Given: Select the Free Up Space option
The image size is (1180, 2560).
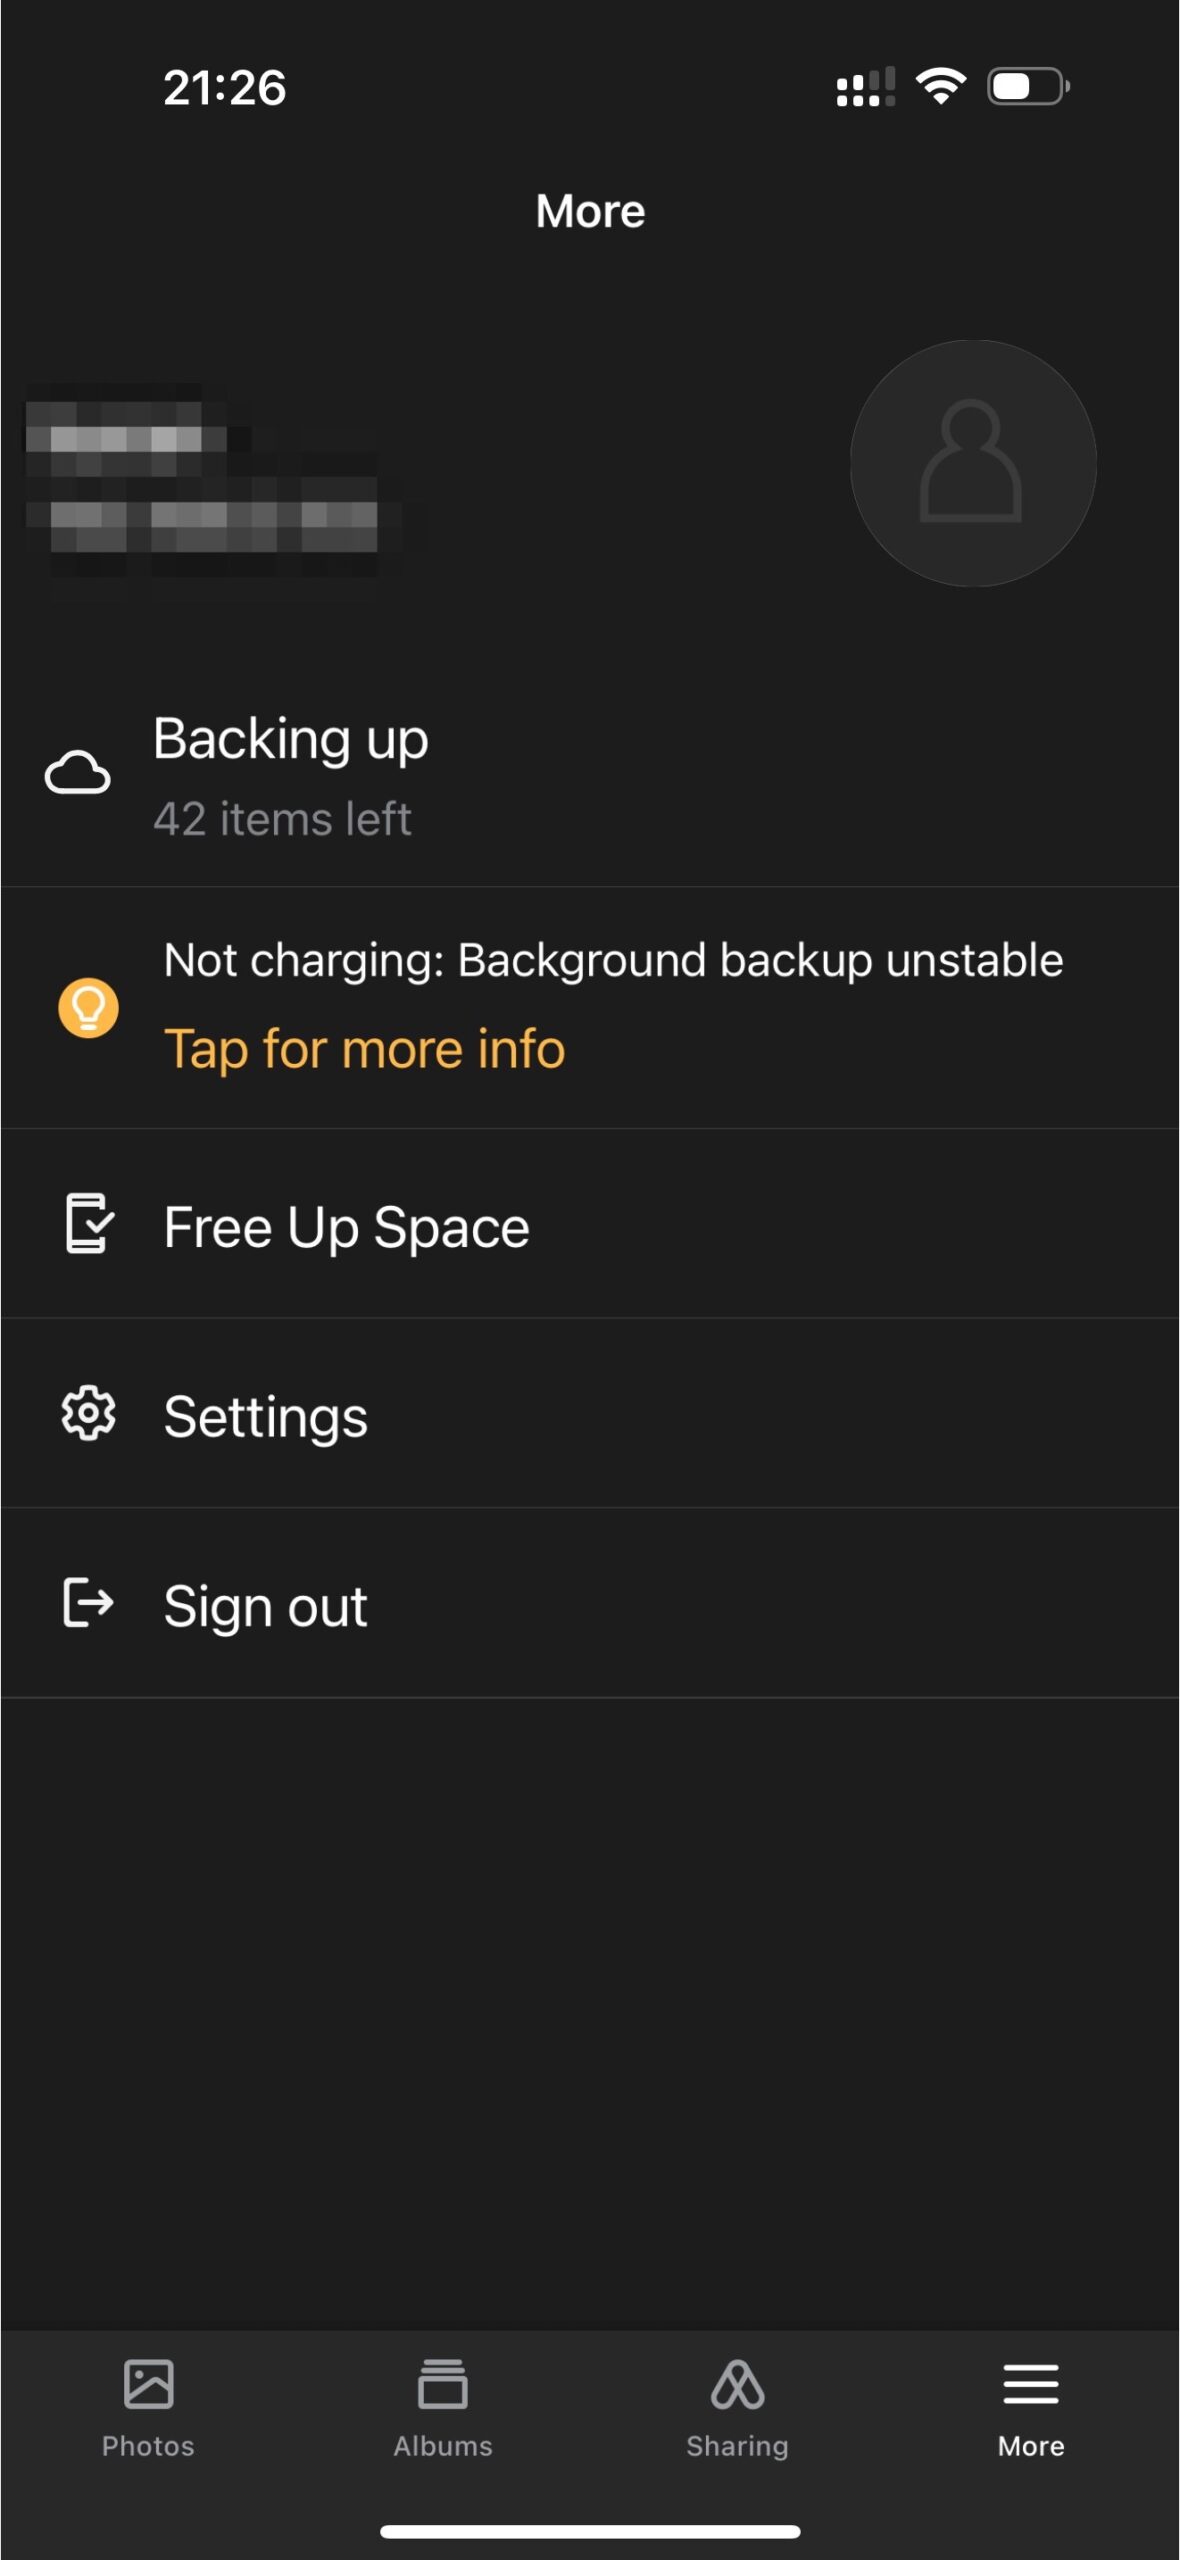Looking at the screenshot, I should [346, 1227].
